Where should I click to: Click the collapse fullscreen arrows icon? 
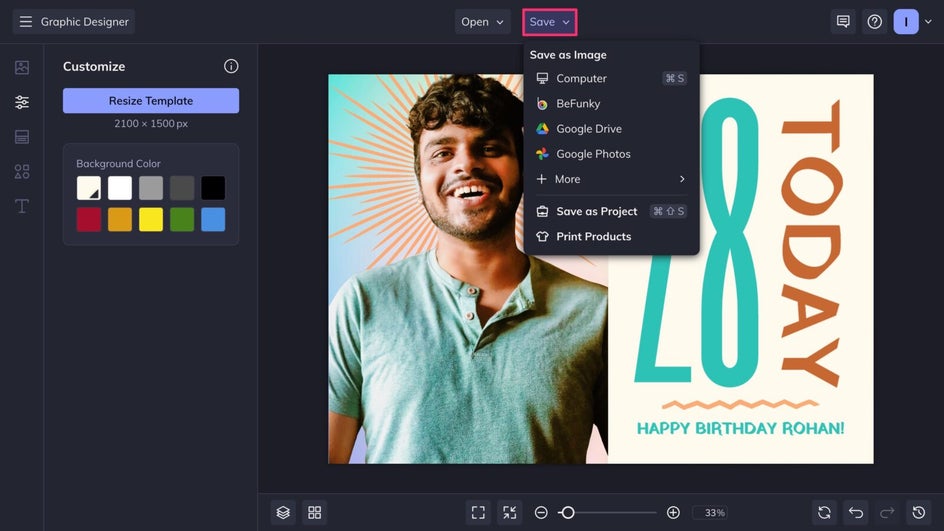(x=509, y=512)
